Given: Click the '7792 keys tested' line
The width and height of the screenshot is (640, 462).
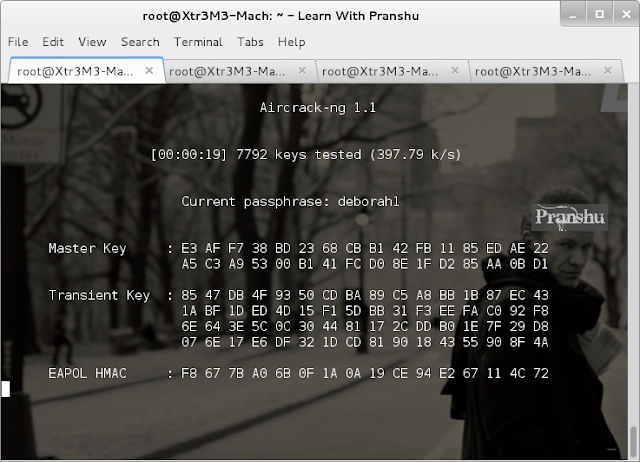Looking at the screenshot, I should point(306,154).
